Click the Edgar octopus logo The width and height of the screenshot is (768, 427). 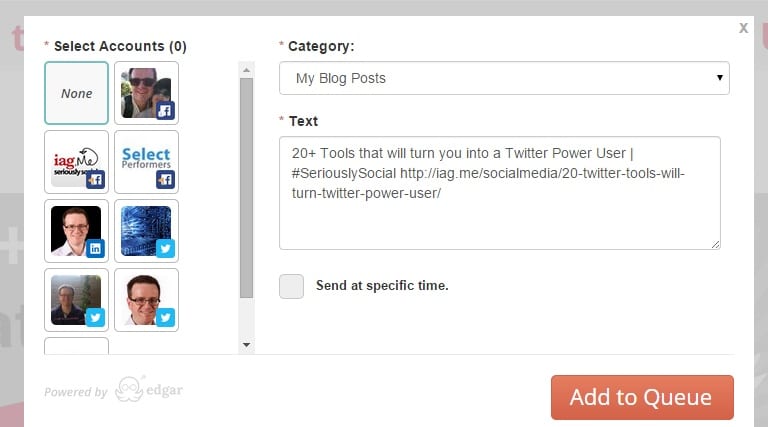[129, 389]
